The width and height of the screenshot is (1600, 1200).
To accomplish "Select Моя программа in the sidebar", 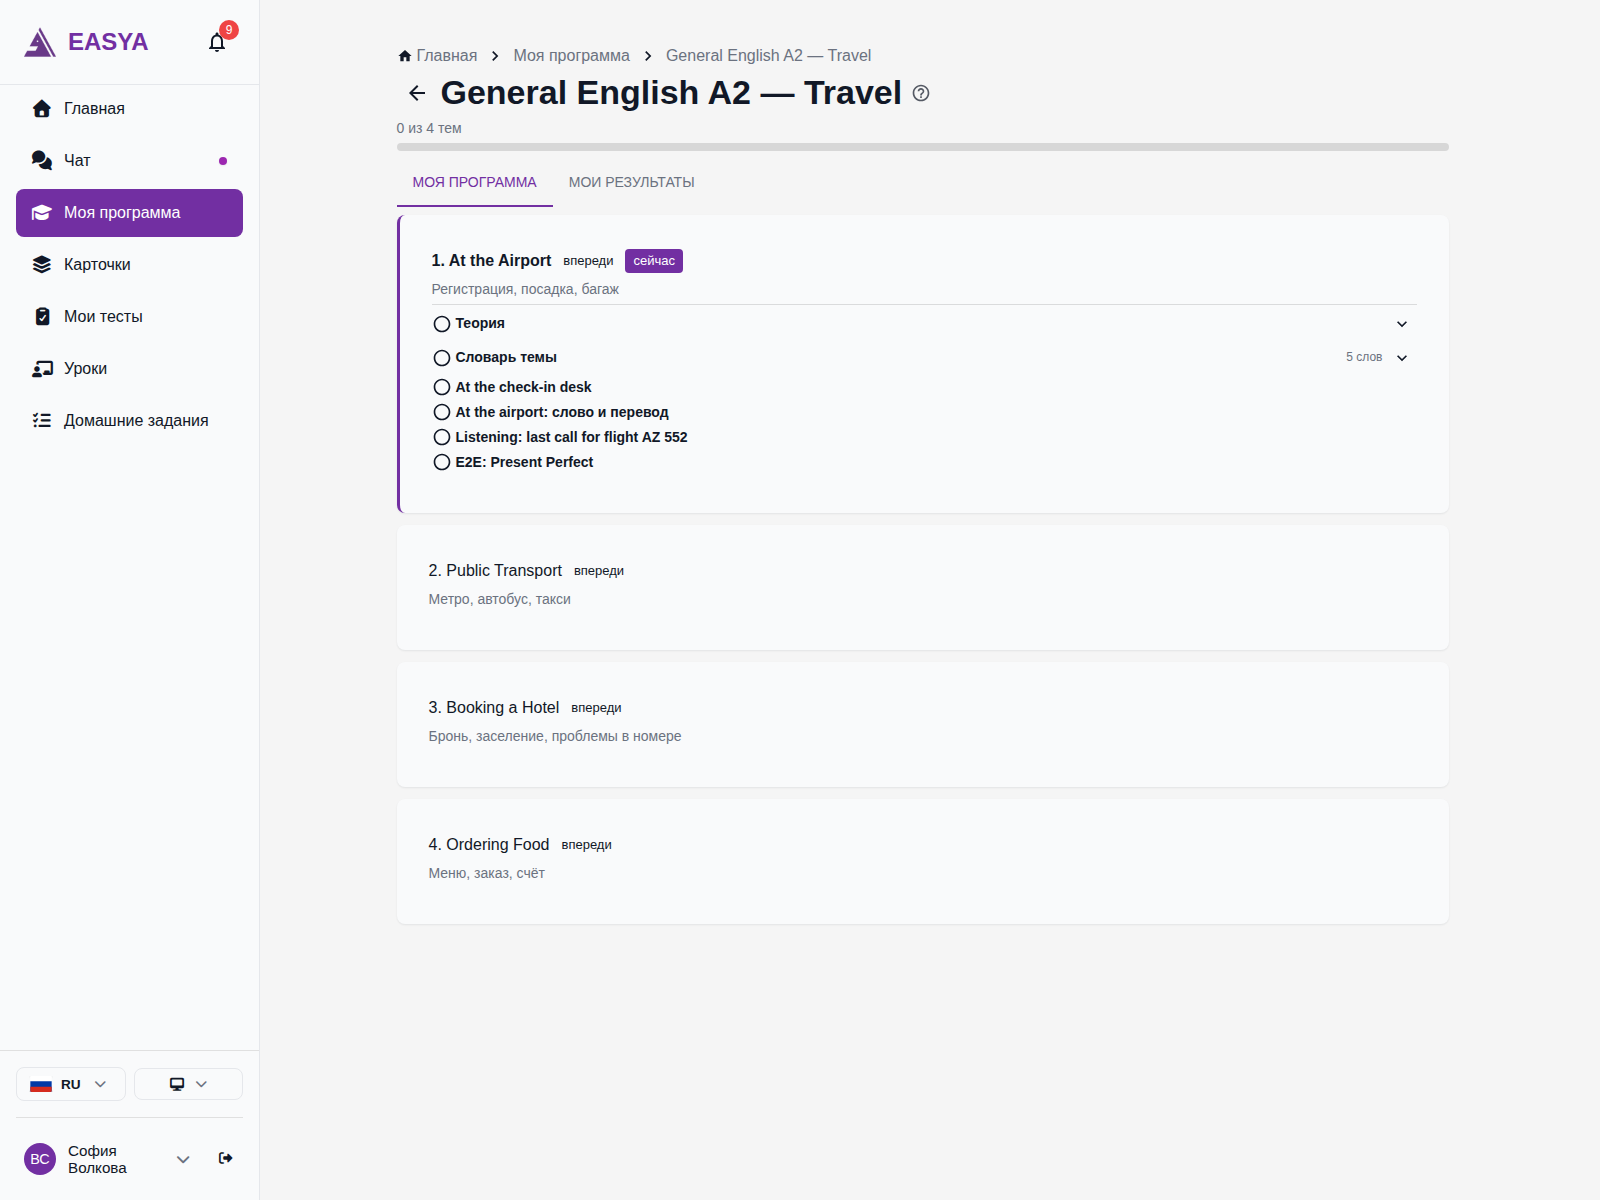I will pos(129,213).
